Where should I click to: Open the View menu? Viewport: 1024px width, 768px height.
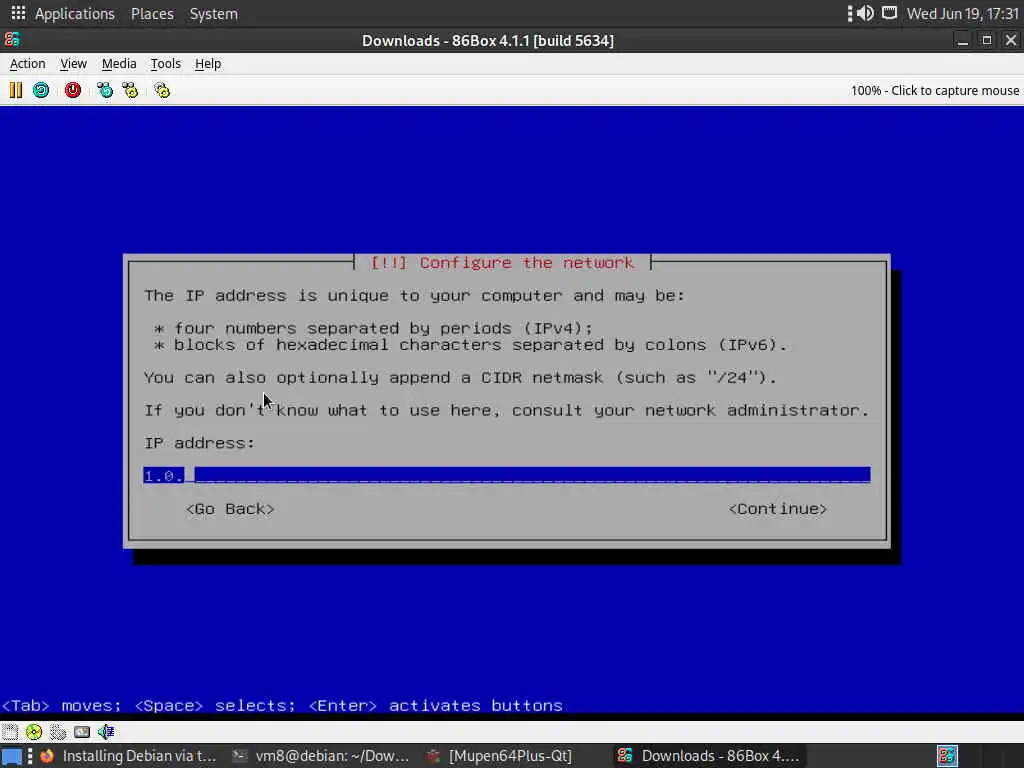click(x=73, y=63)
